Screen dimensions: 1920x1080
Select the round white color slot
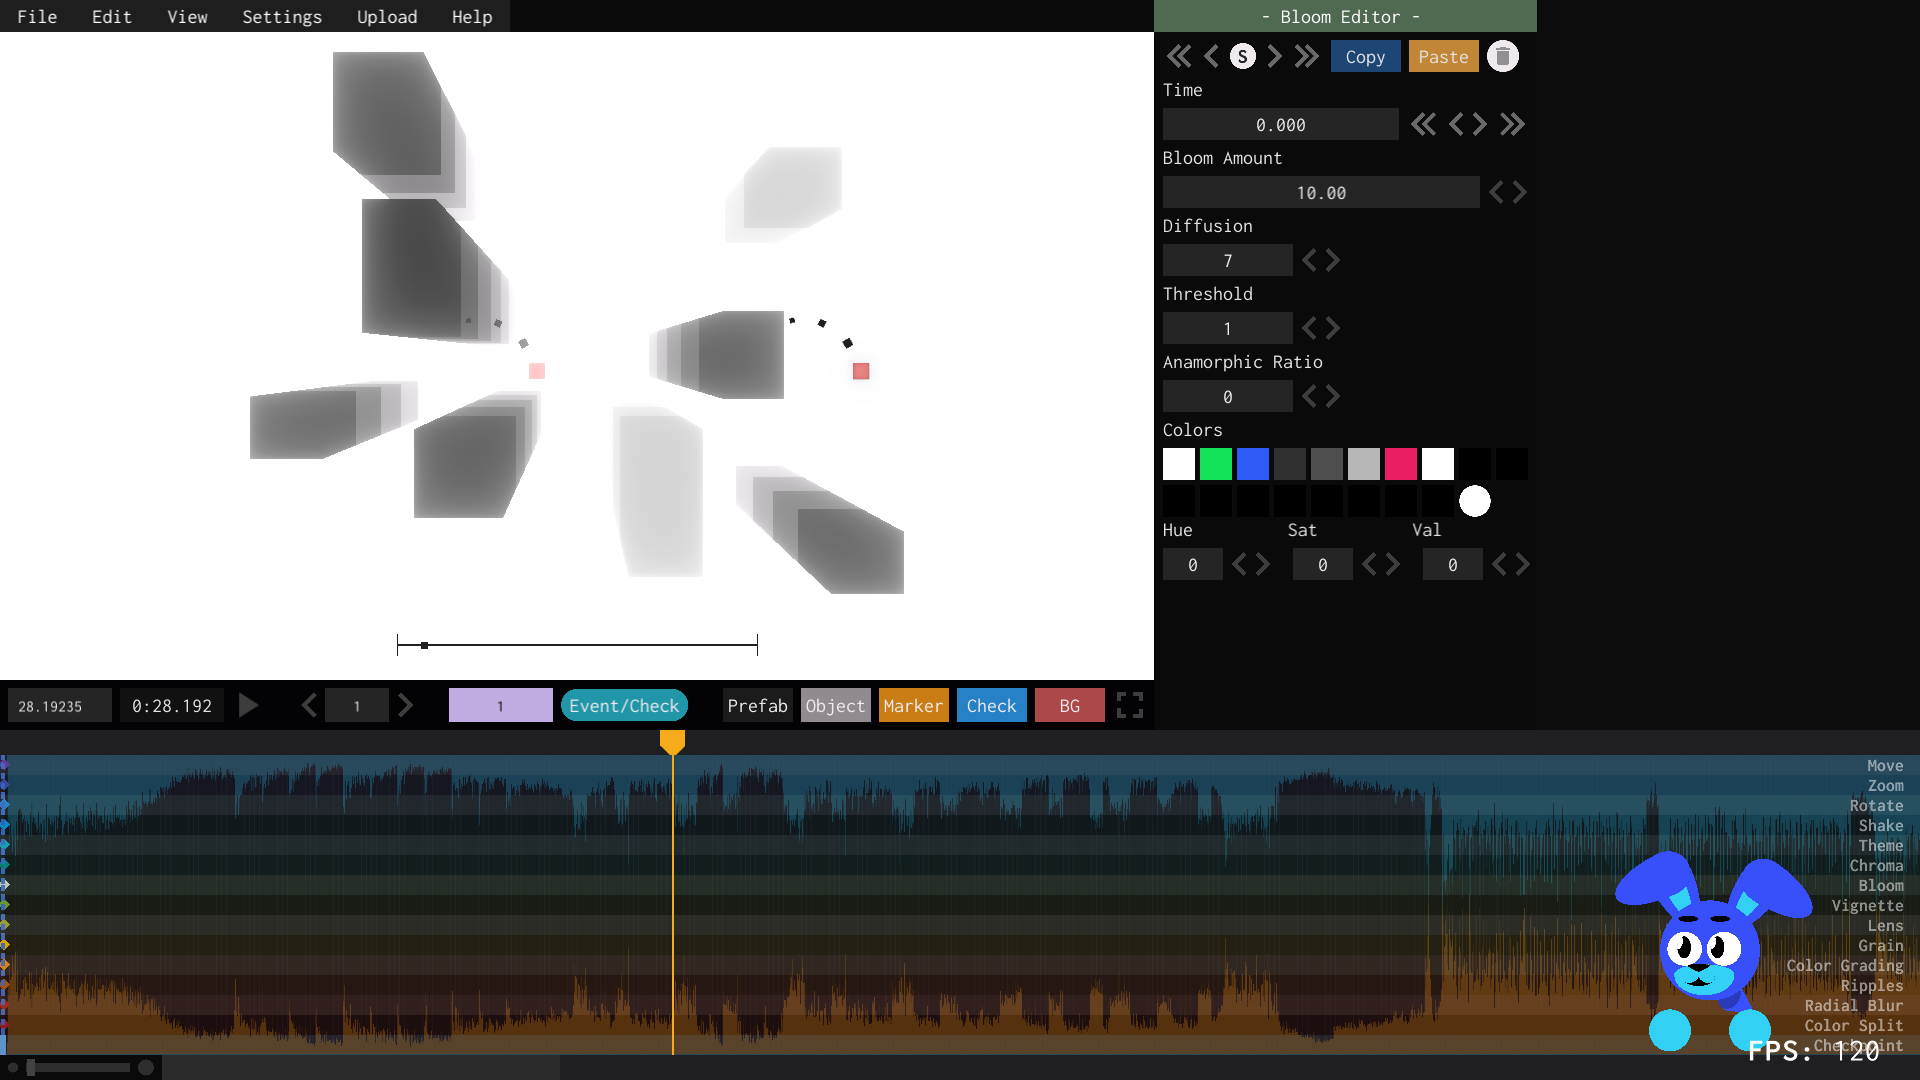pos(1474,501)
